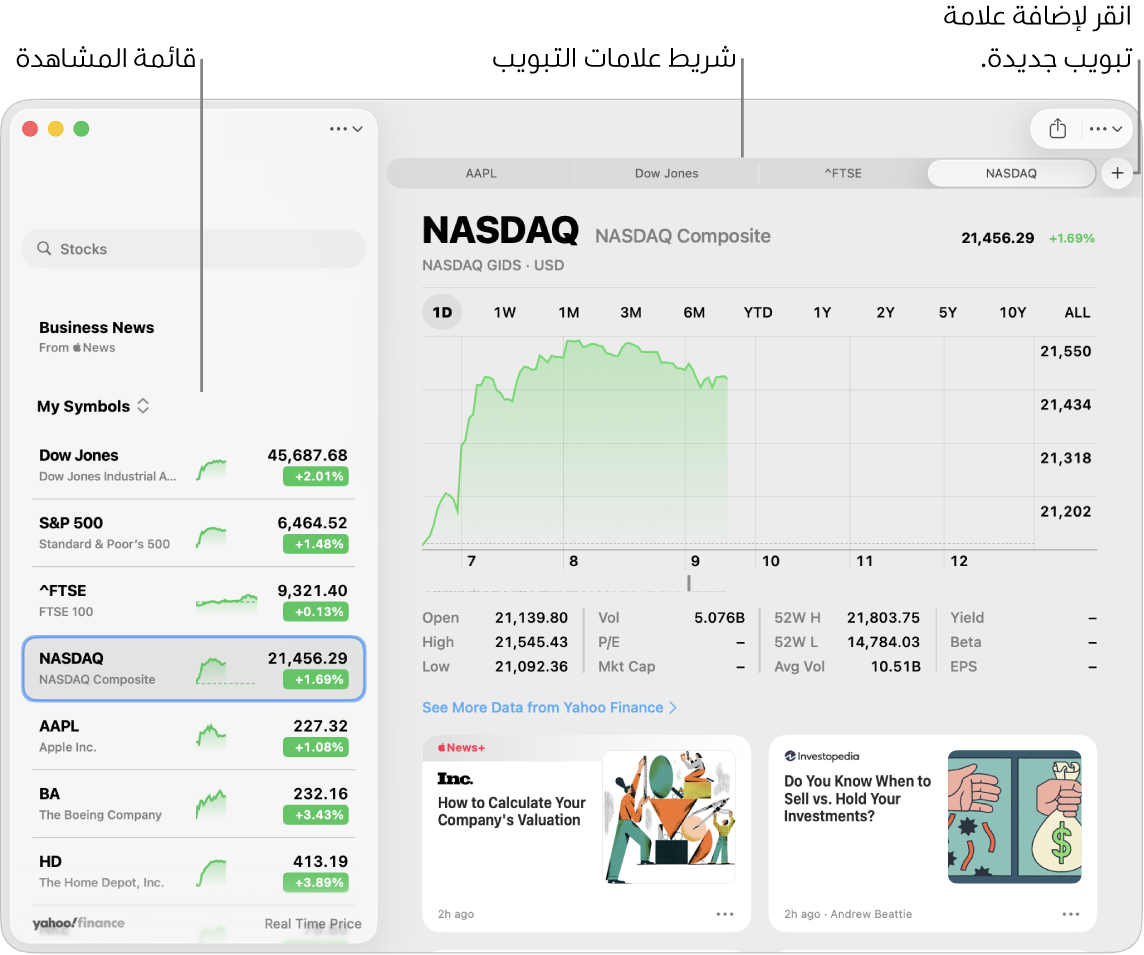Select the 2Y chart range
Image resolution: width=1144 pixels, height=955 pixels.
point(885,312)
